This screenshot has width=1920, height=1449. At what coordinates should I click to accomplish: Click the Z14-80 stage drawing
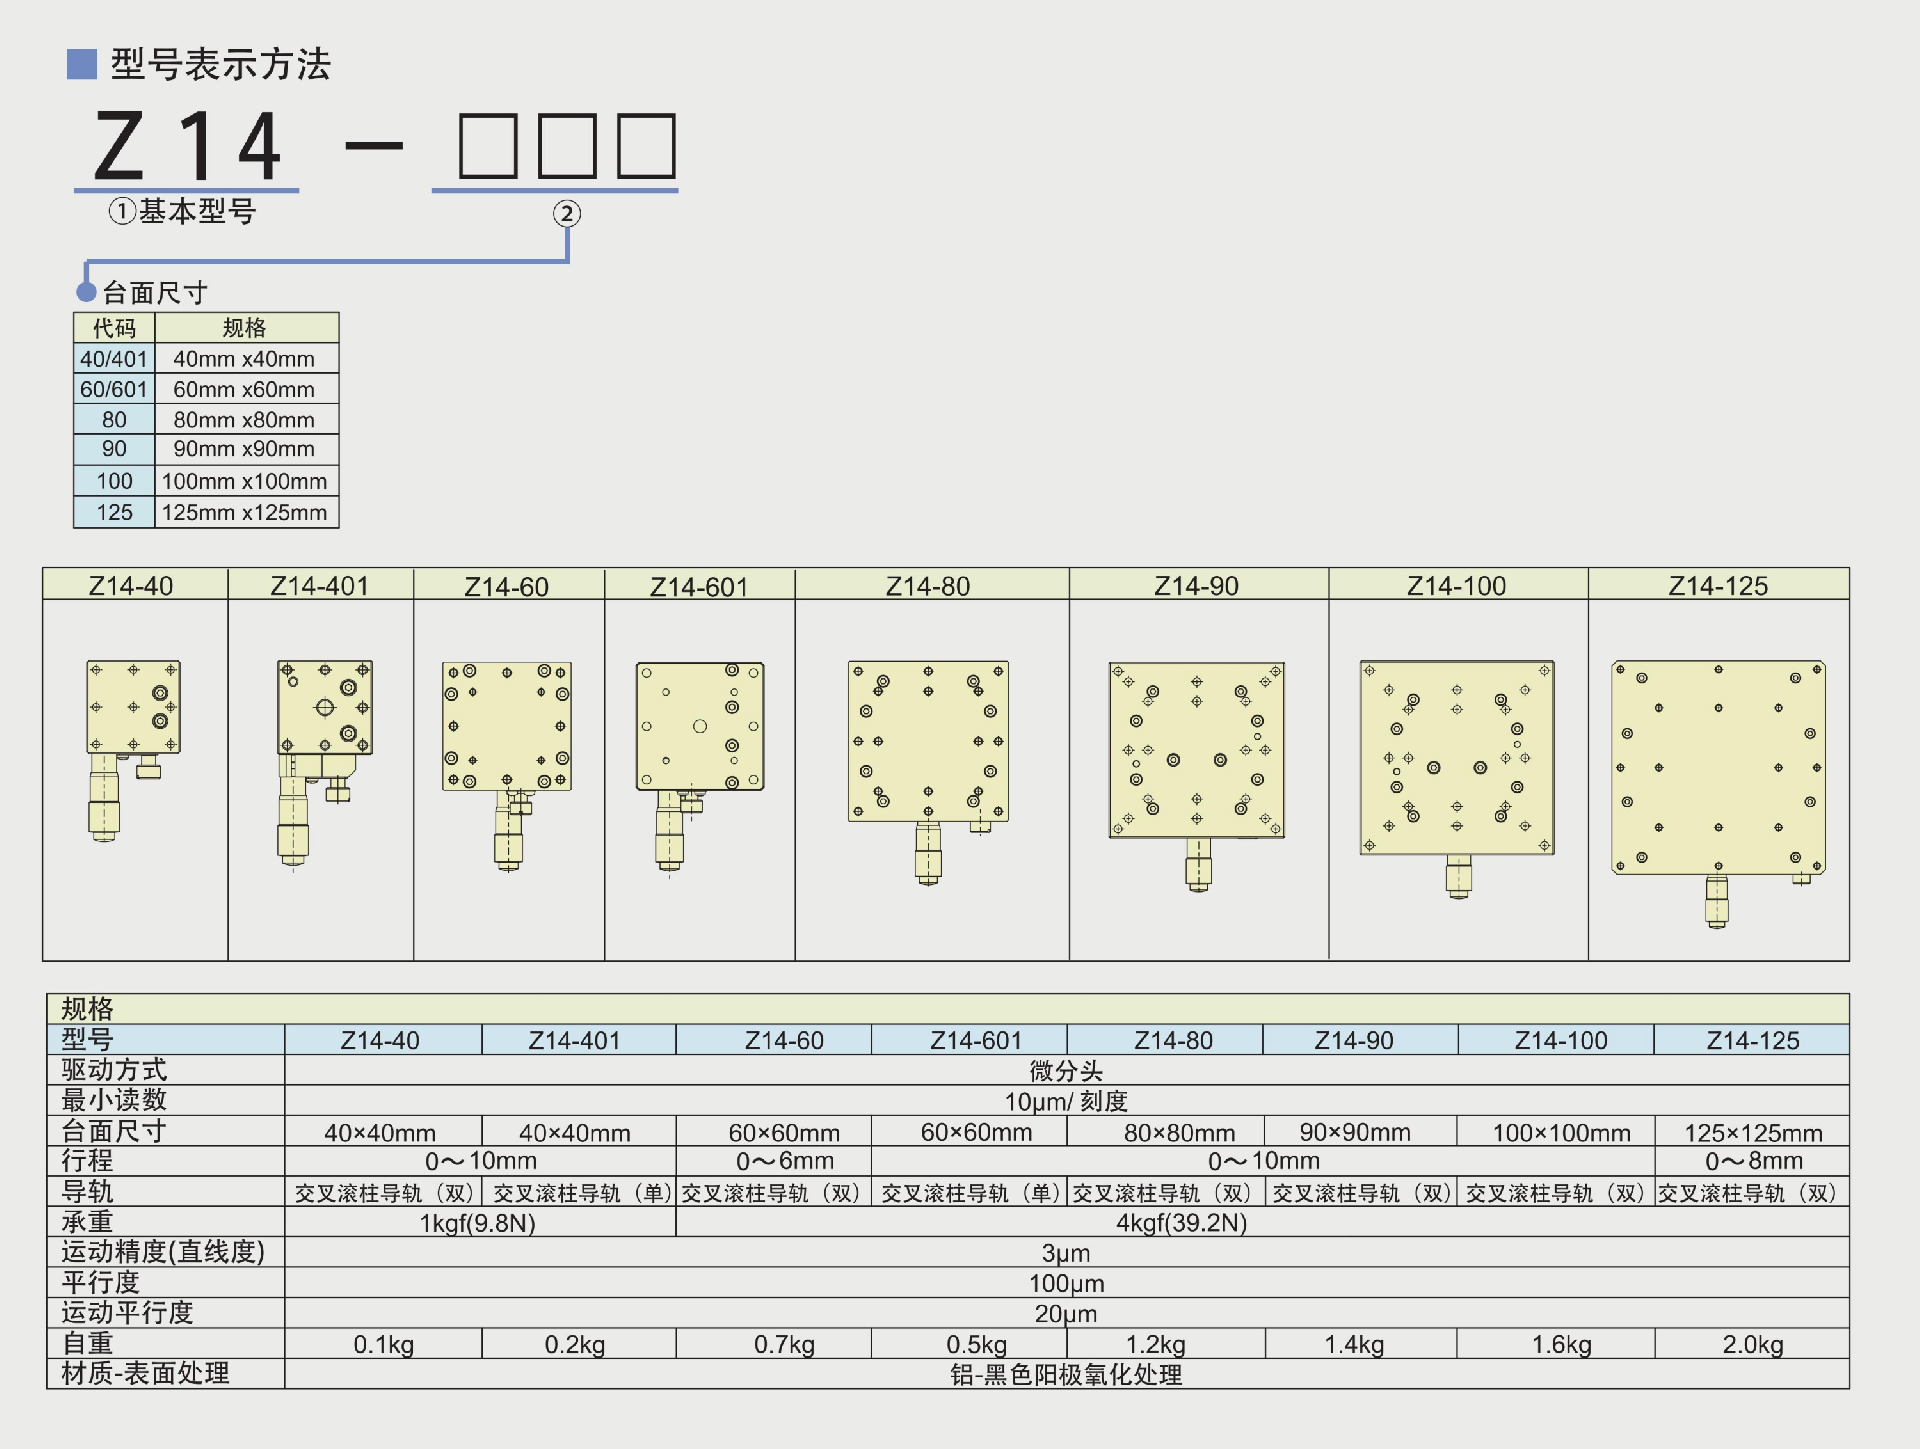(928, 741)
